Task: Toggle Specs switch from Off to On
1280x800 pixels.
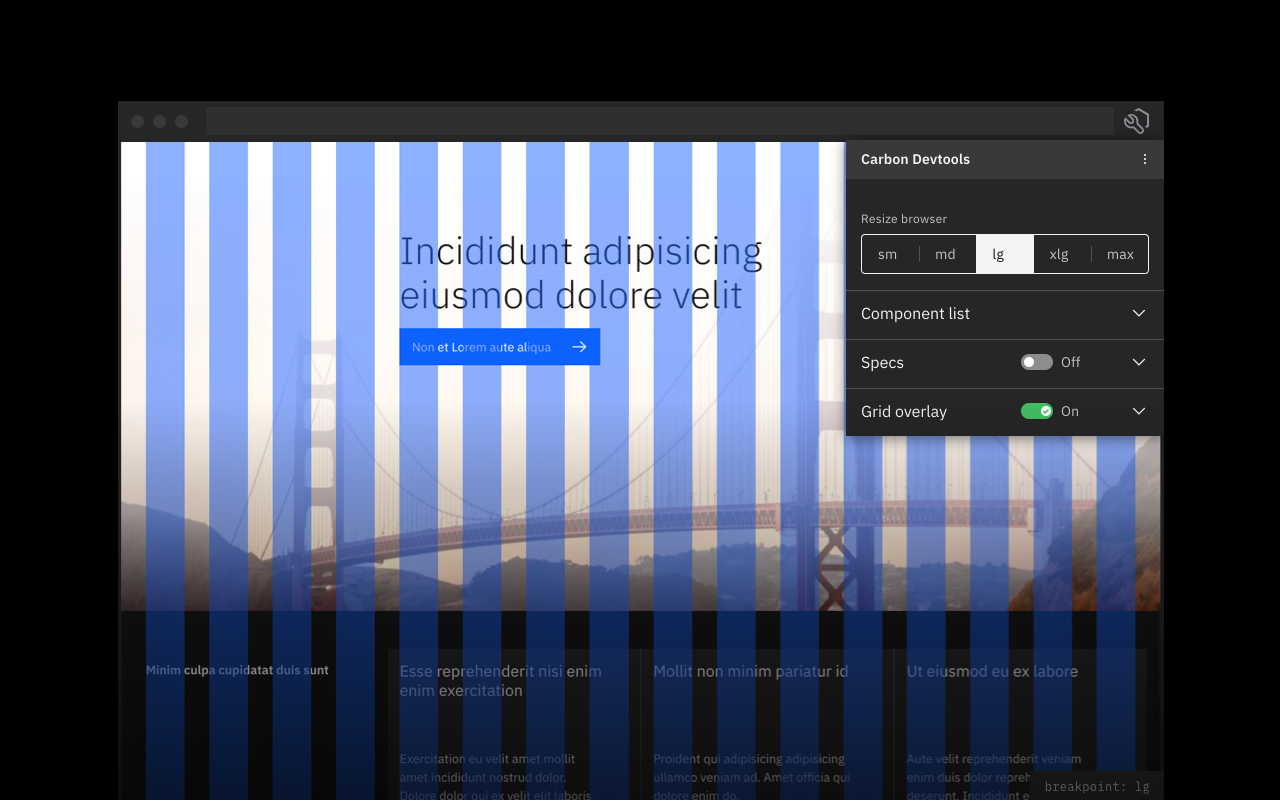Action: 1037,362
